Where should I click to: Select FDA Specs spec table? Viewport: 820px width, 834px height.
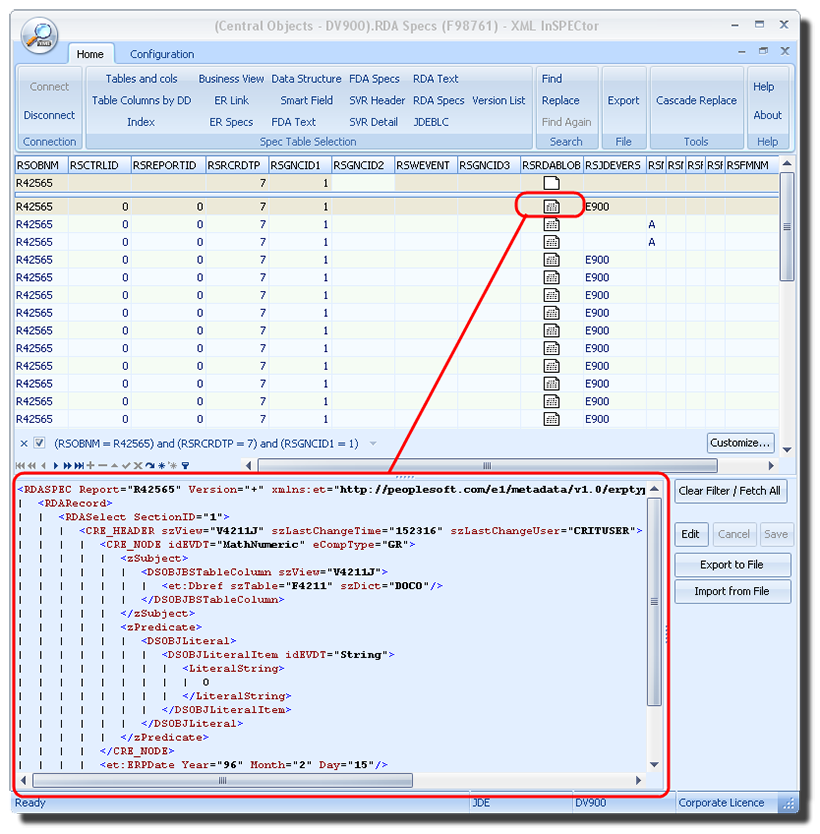pos(374,79)
